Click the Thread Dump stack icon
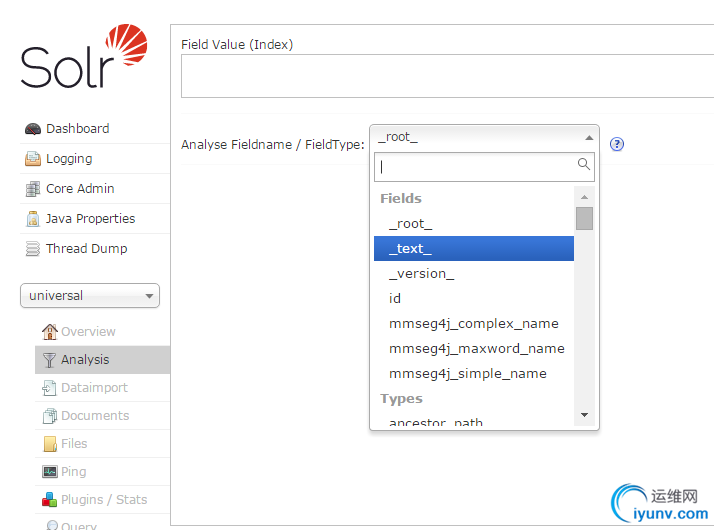Screen dimensions: 714x530 pyautogui.click(x=33, y=249)
